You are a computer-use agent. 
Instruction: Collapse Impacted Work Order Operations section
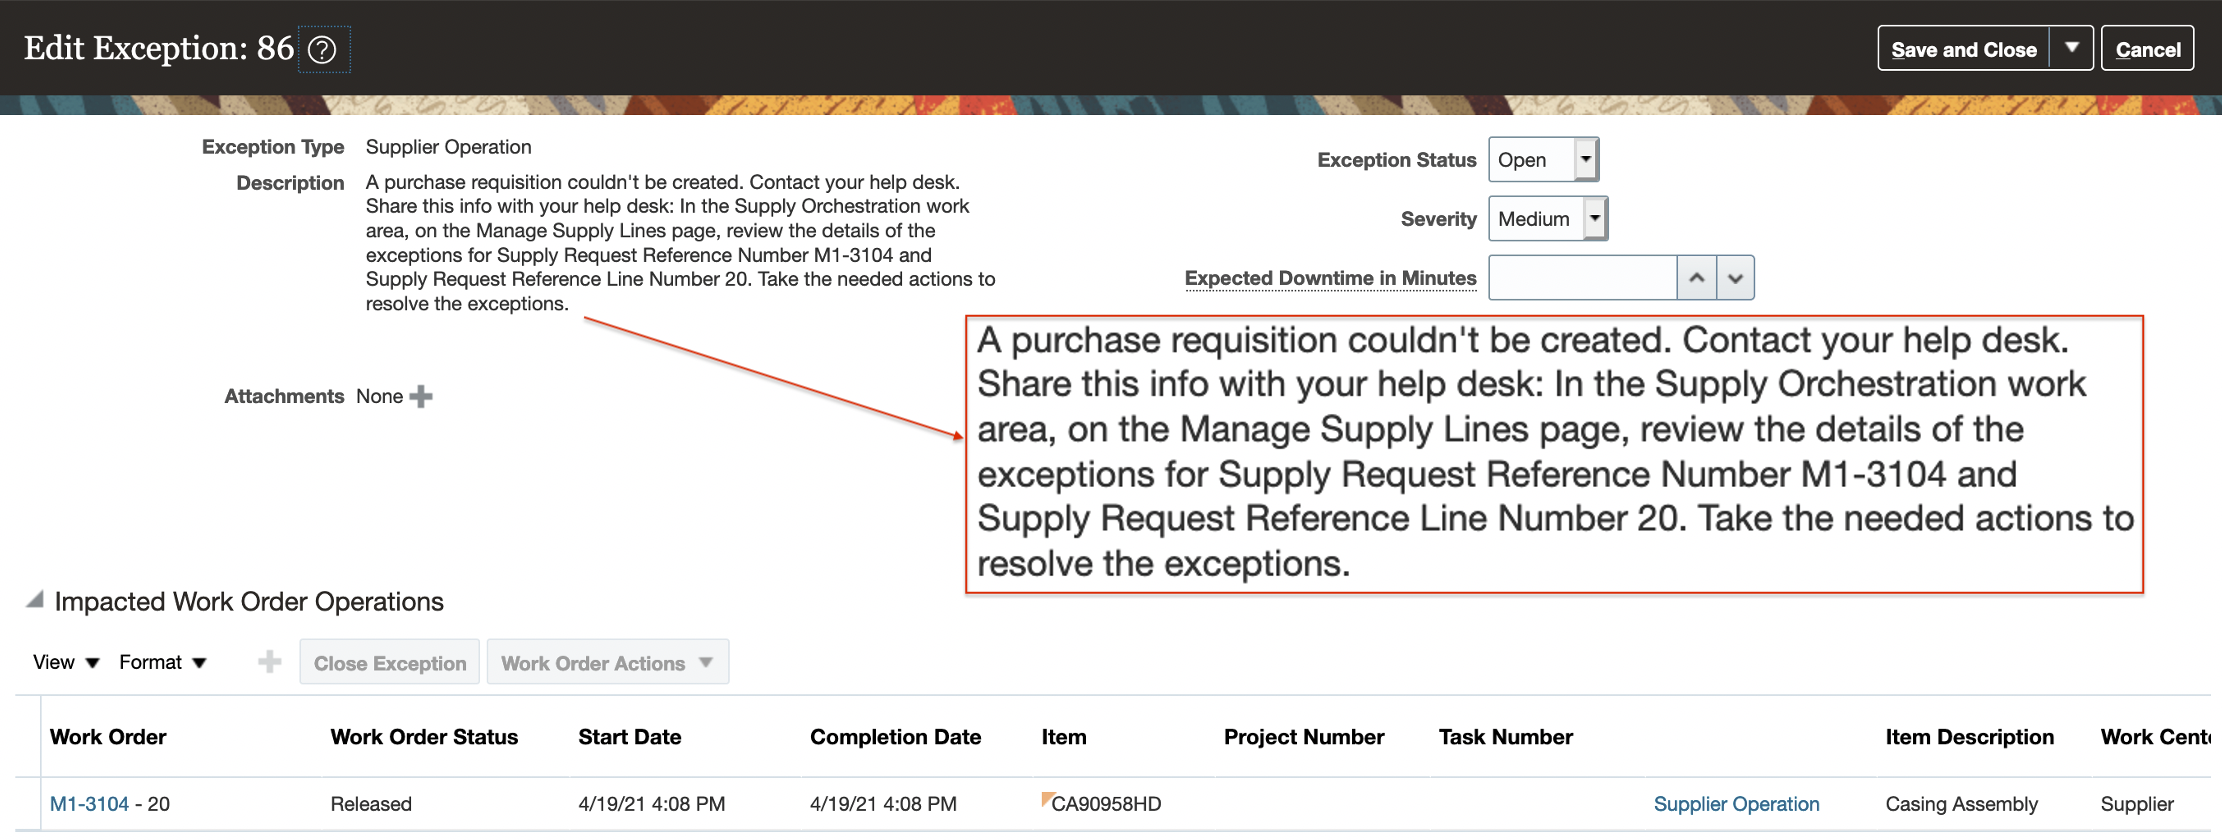click(x=35, y=601)
